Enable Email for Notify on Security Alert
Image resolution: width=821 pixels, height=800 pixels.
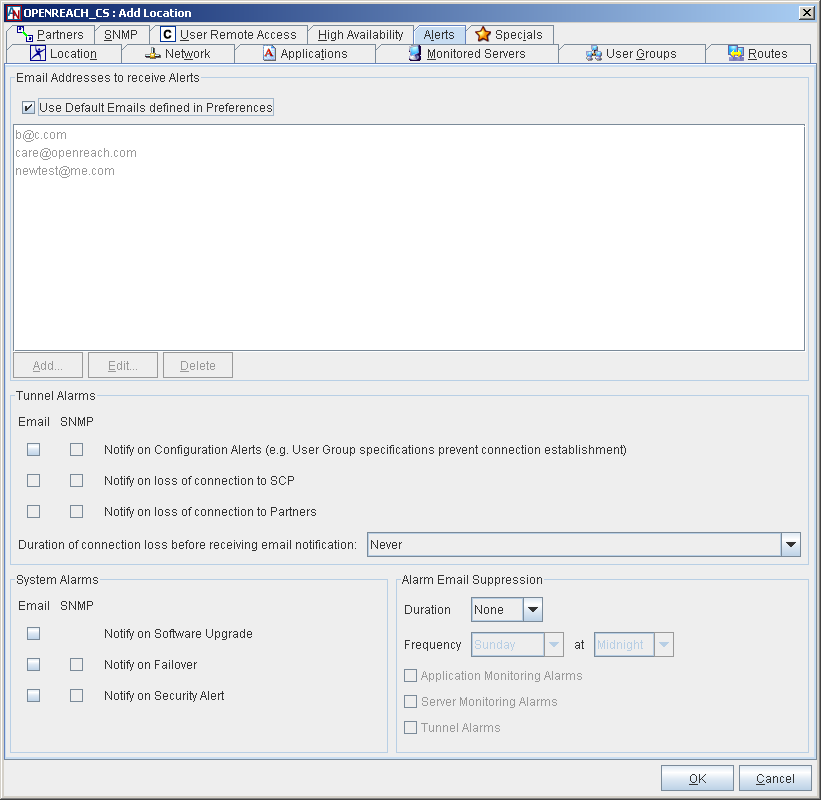click(x=34, y=696)
